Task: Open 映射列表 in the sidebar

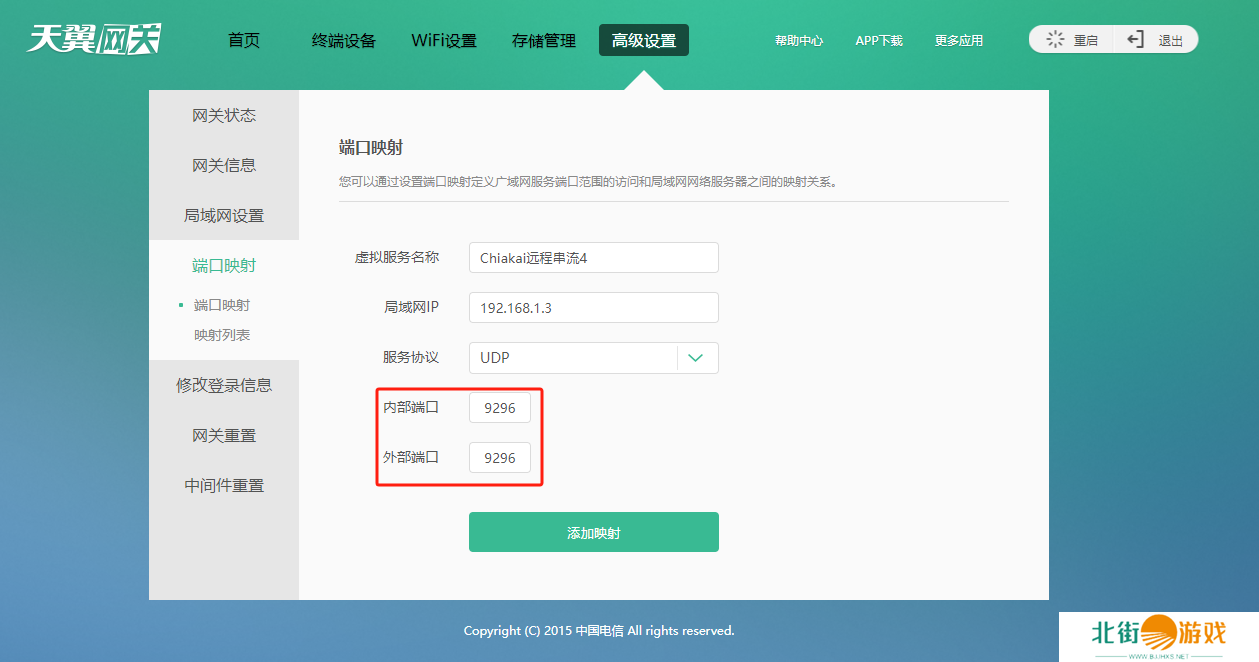Action: (222, 335)
